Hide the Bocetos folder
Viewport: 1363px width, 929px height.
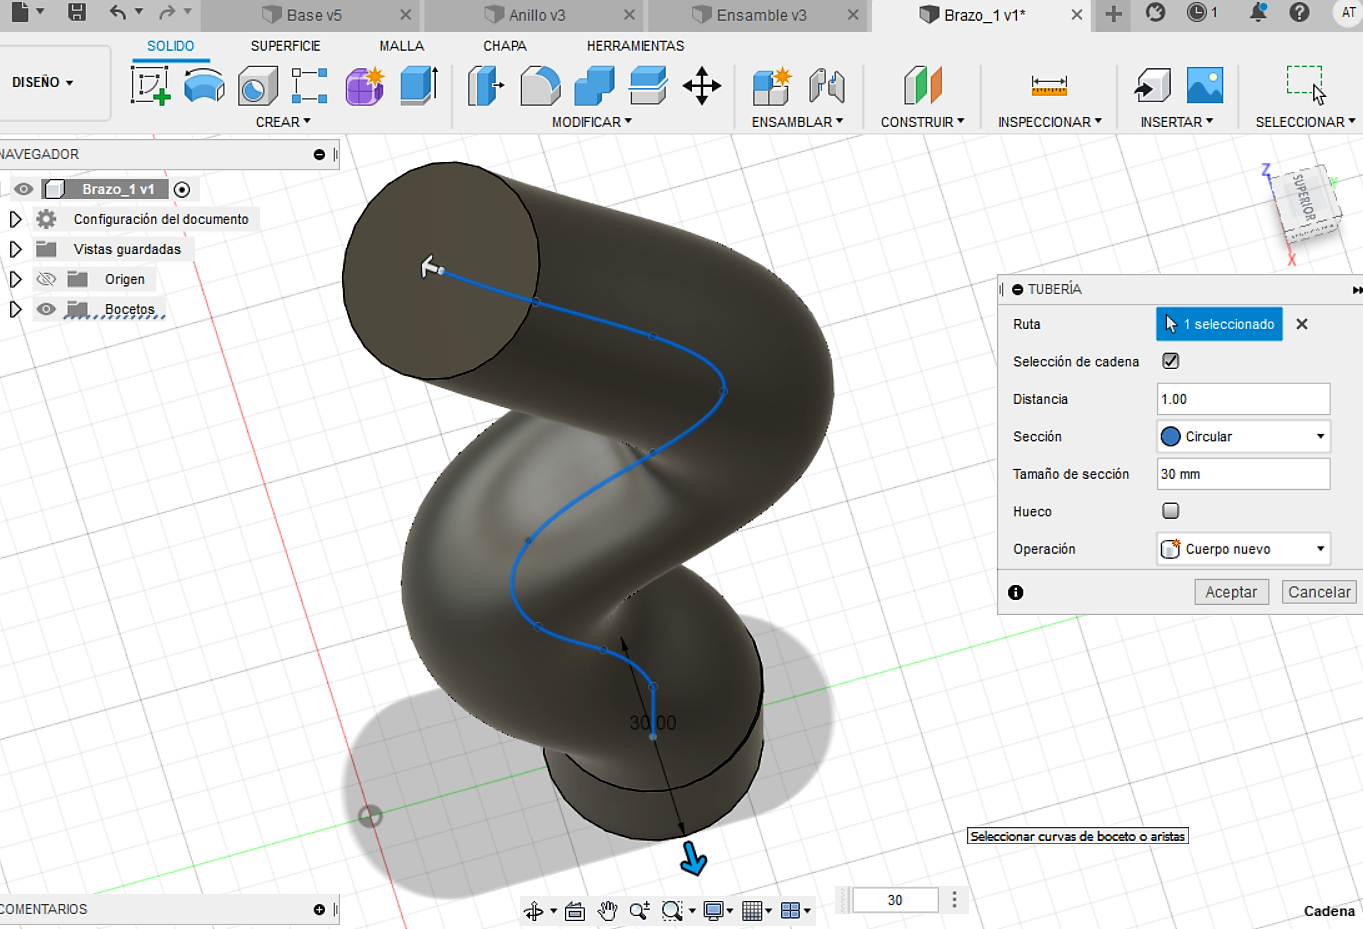coord(46,309)
